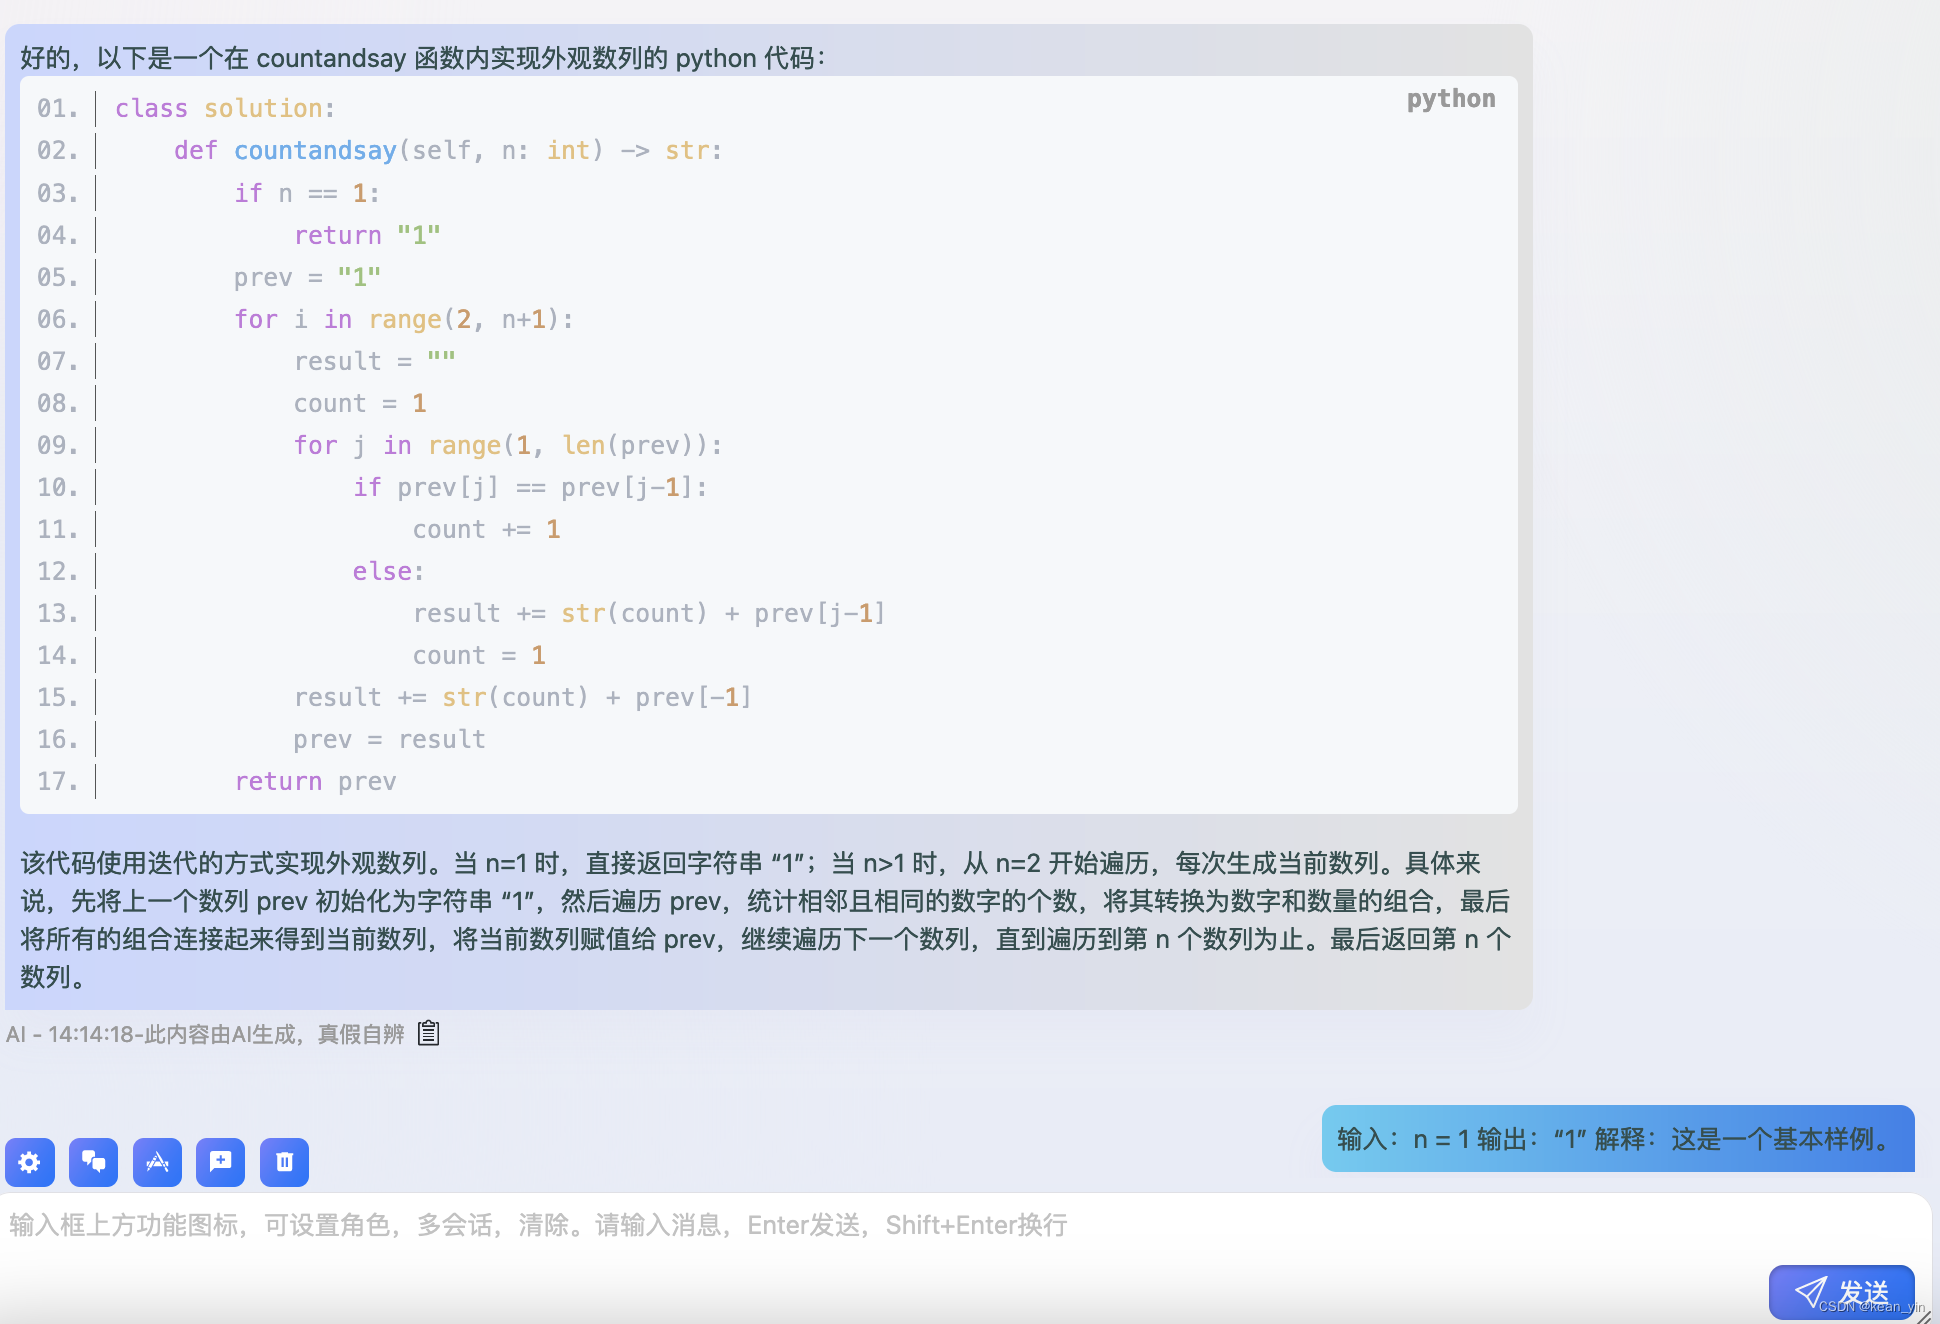Image resolution: width=1940 pixels, height=1324 pixels.
Task: Click the line 'if n == 1:'
Action: (307, 193)
